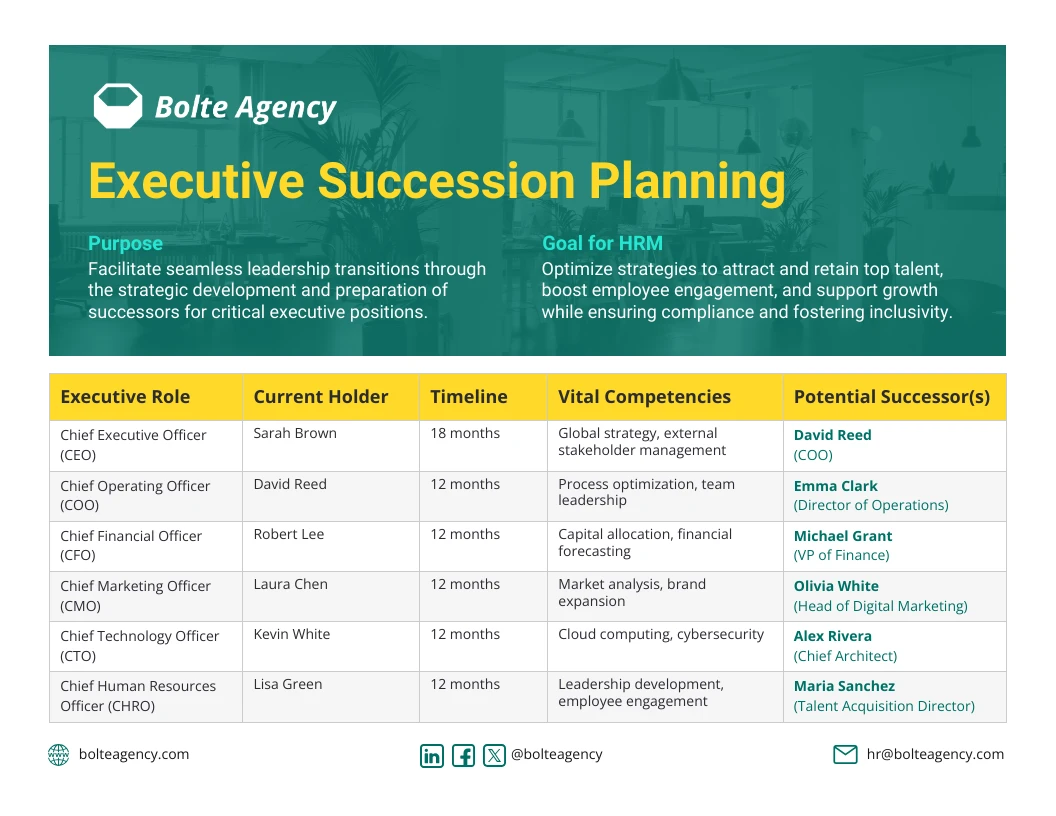The image size is (1056, 816).
Task: Open the LinkedIn icon in footer
Action: 432,755
